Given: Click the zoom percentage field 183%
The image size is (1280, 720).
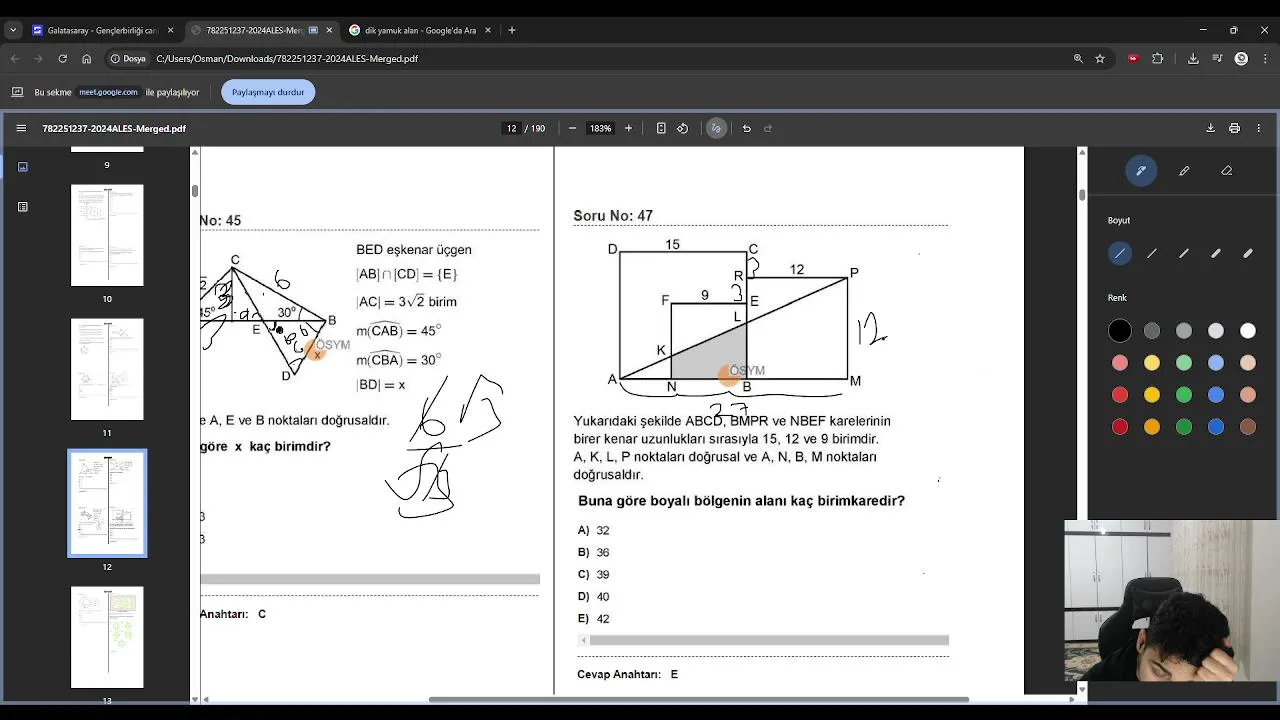Looking at the screenshot, I should click(x=600, y=128).
